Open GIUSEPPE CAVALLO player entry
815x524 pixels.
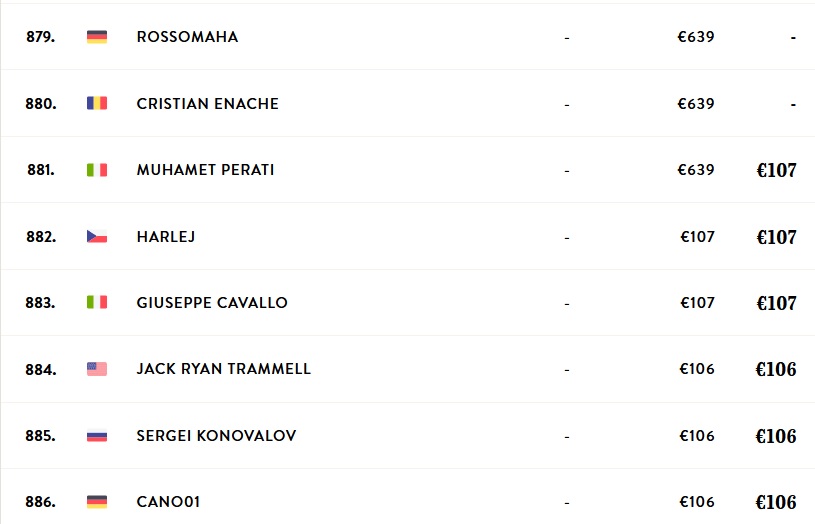coord(212,303)
